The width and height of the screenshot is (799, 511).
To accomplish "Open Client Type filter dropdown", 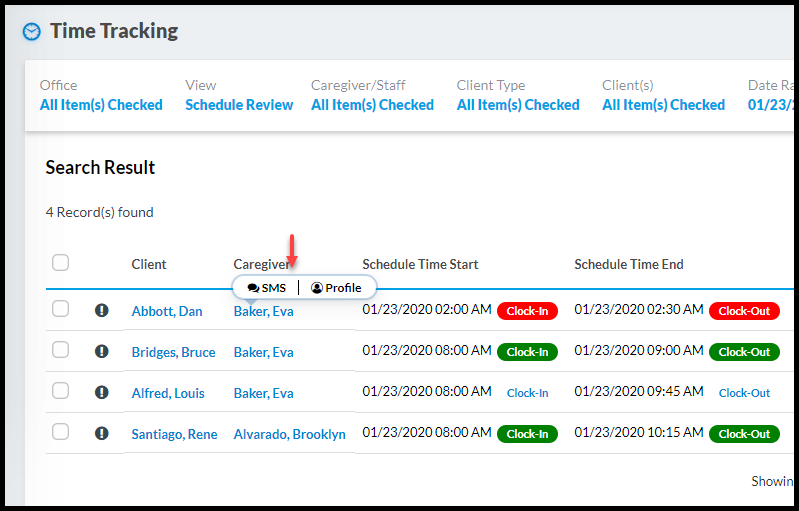I will [x=518, y=105].
